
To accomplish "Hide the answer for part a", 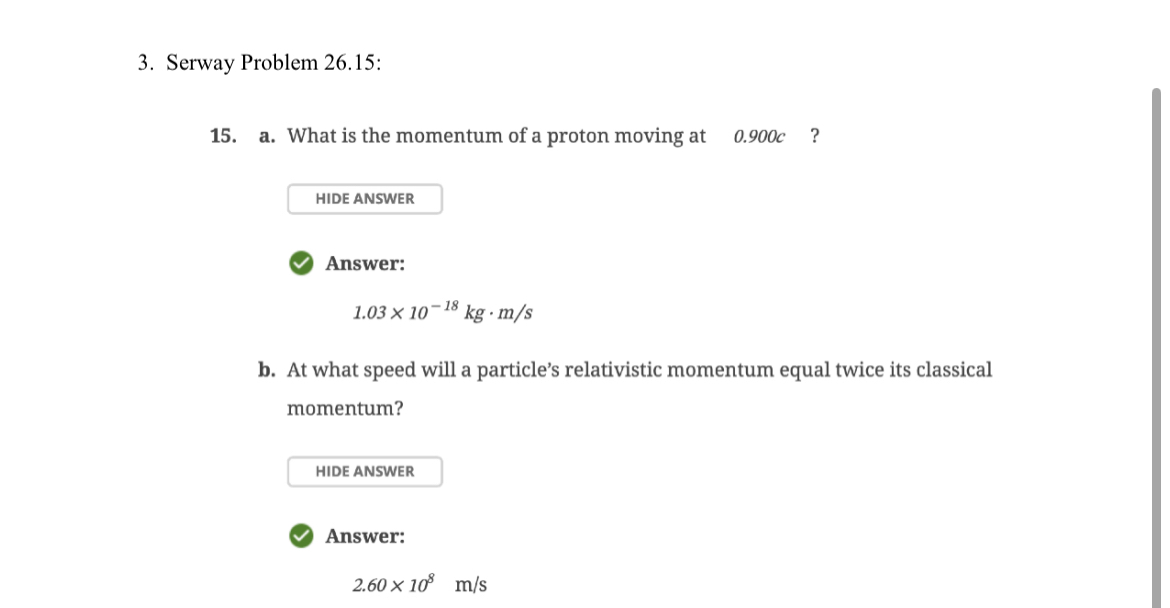I will [365, 199].
